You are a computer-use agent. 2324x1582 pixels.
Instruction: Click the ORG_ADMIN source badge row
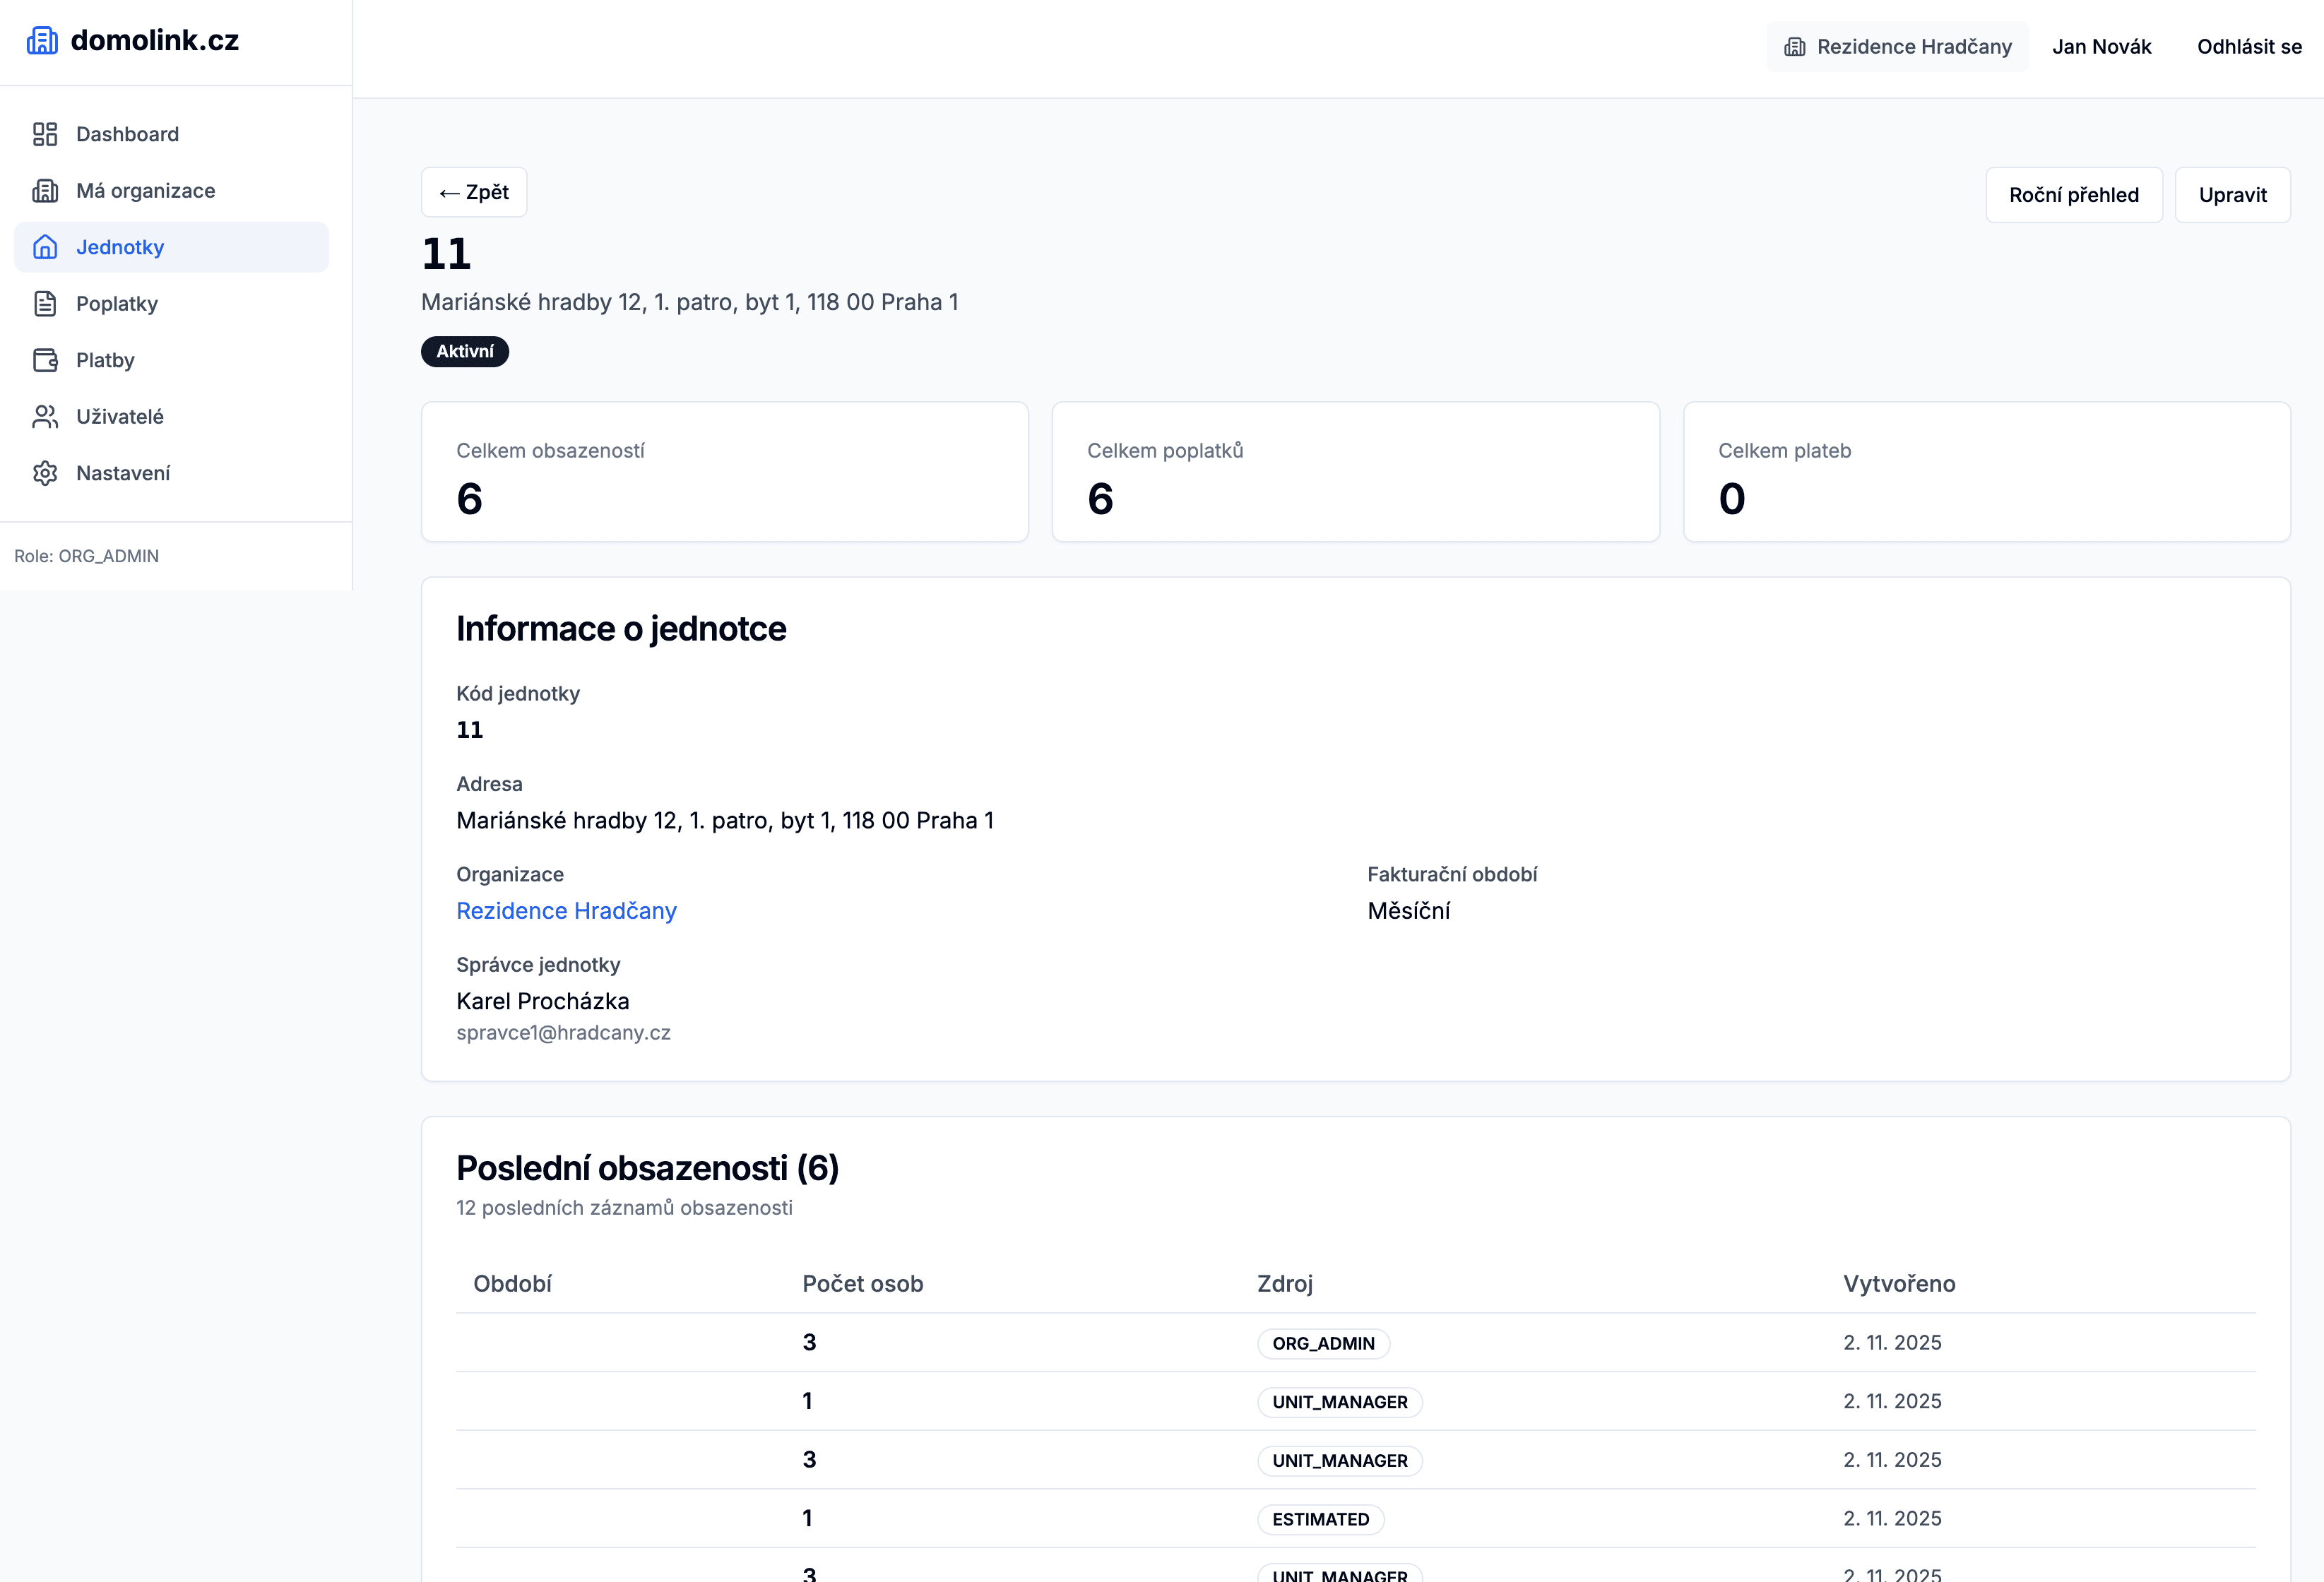pyautogui.click(x=1323, y=1343)
